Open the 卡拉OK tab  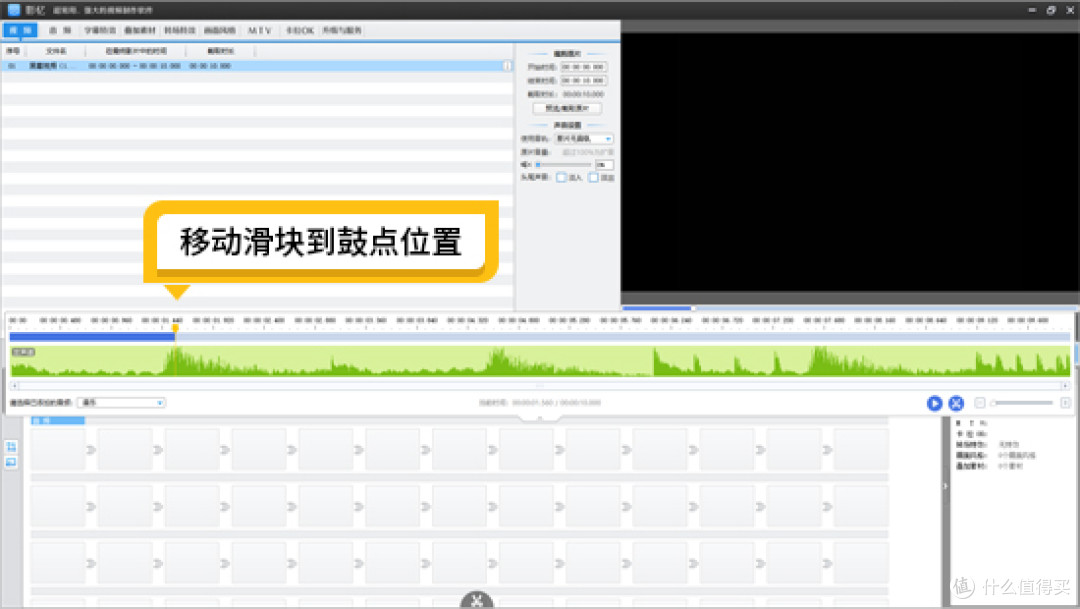point(300,30)
